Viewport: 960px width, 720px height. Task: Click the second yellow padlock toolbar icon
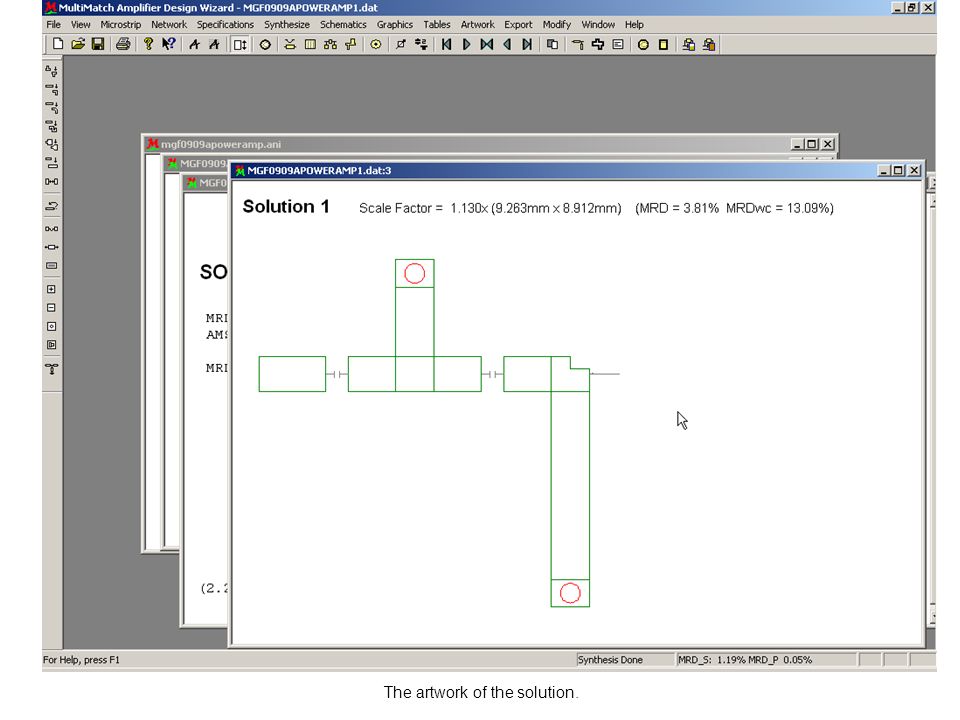click(x=709, y=44)
